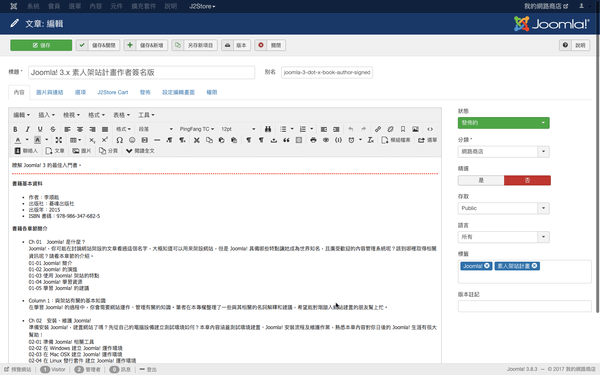Decrease indent of the paragraph
Screen dimensions: 600x375
point(324,129)
